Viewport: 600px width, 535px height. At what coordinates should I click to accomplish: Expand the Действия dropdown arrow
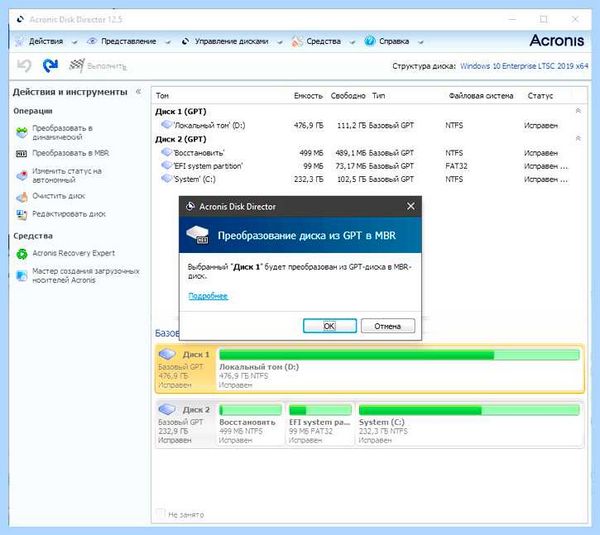pos(75,42)
